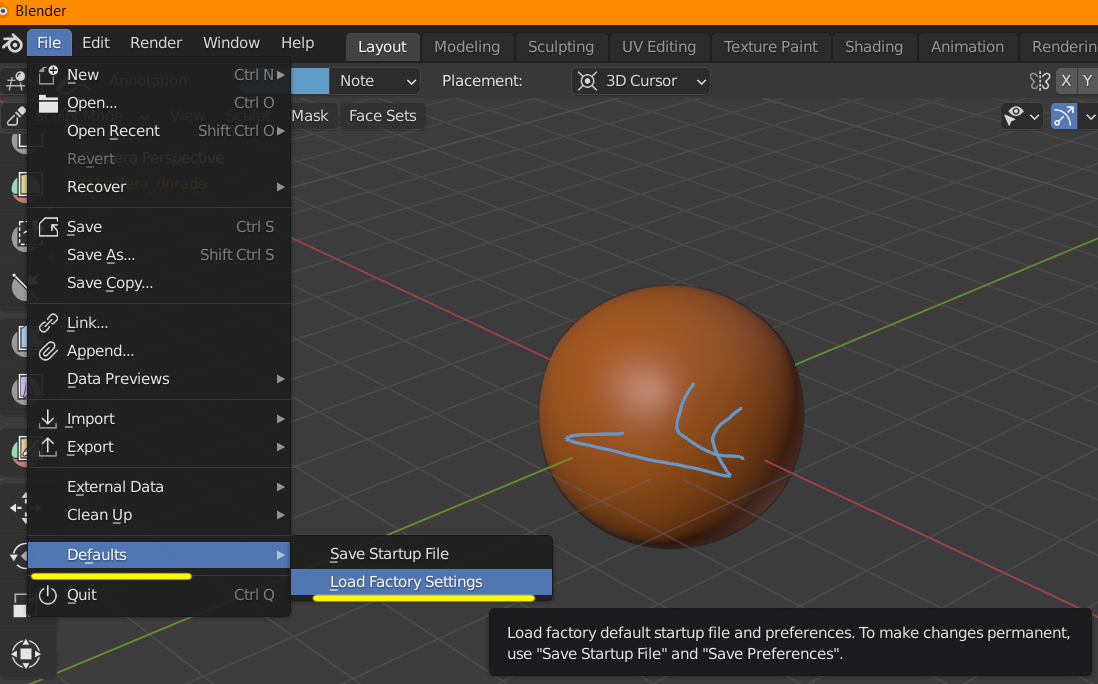Click the Link chain icon
The height and width of the screenshot is (684, 1098).
point(48,323)
